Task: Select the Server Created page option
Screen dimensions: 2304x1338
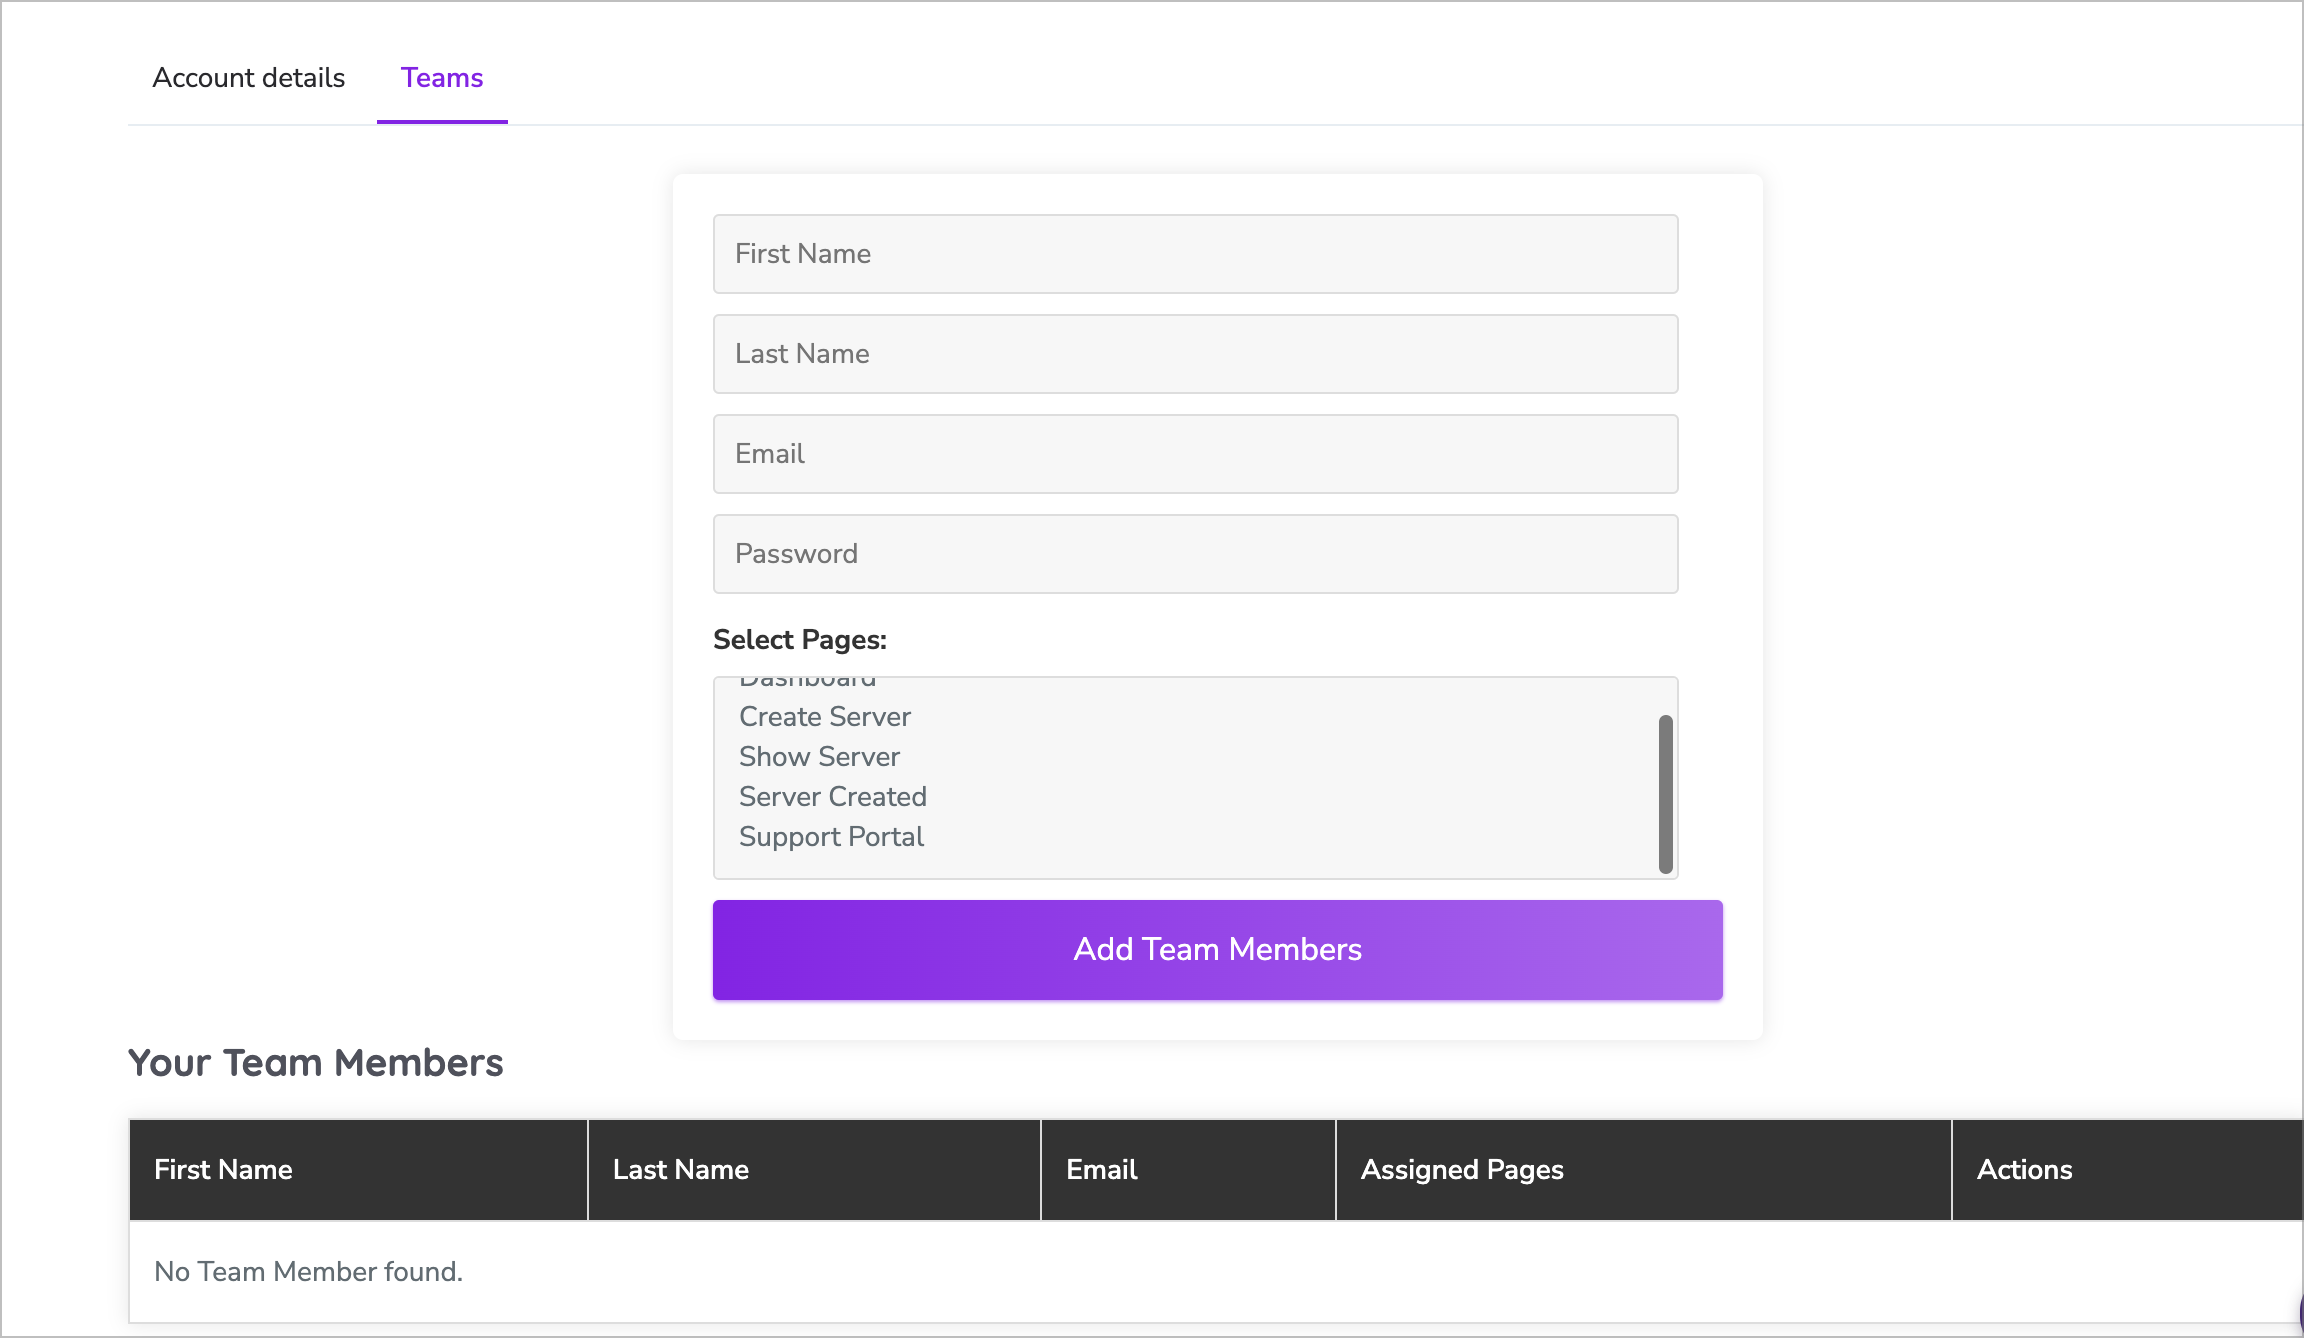Action: pos(830,795)
